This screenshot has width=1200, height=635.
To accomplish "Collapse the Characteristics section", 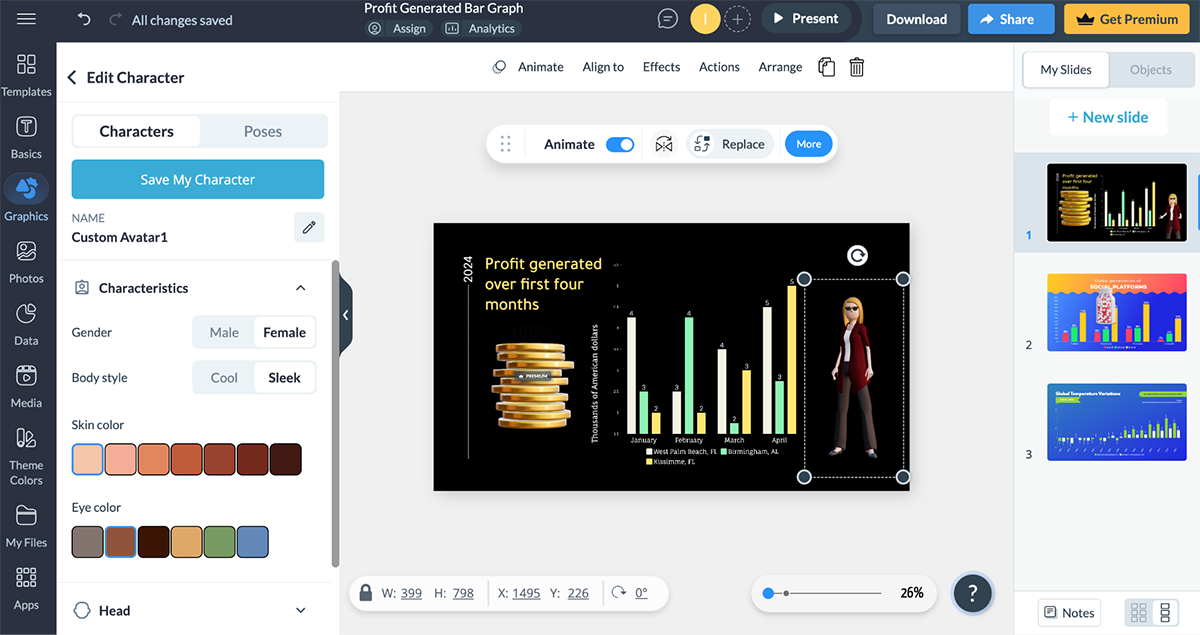I will click(x=300, y=287).
